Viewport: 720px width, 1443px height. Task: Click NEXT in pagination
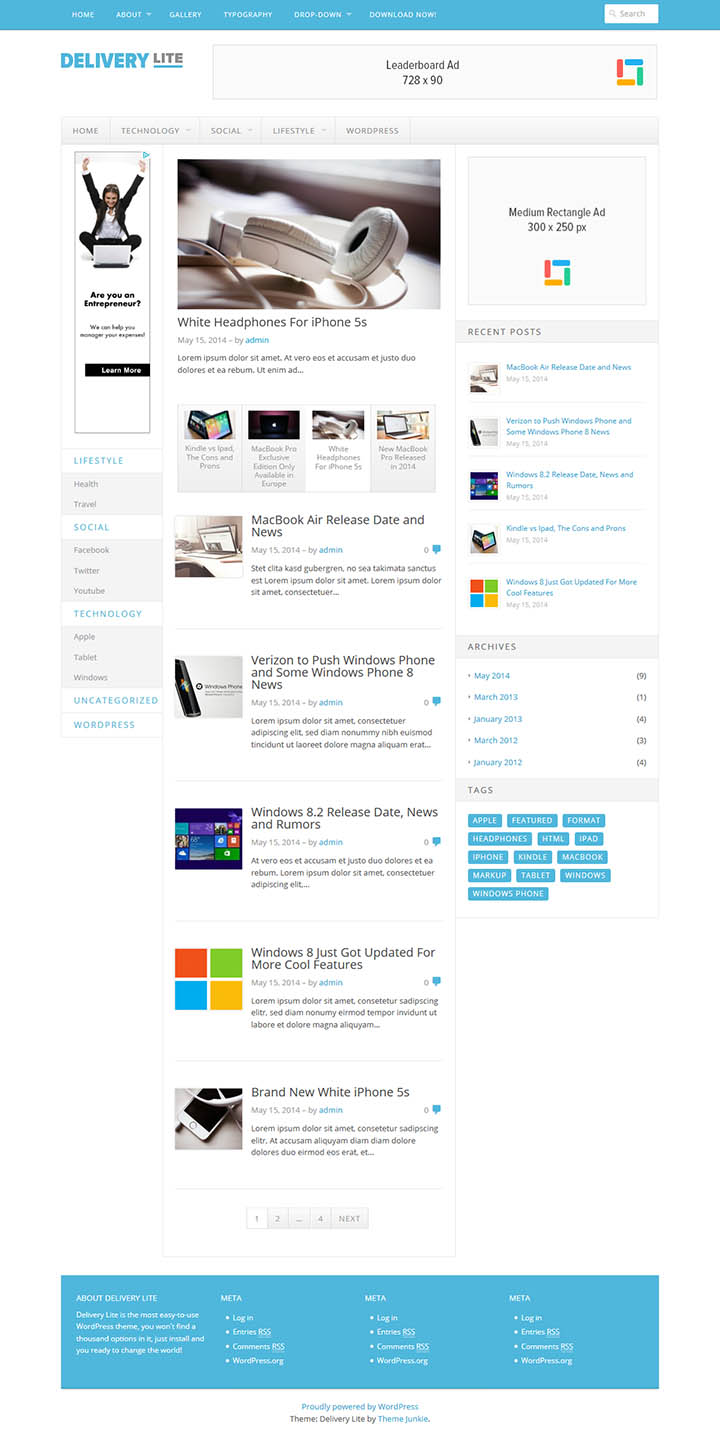point(349,1219)
